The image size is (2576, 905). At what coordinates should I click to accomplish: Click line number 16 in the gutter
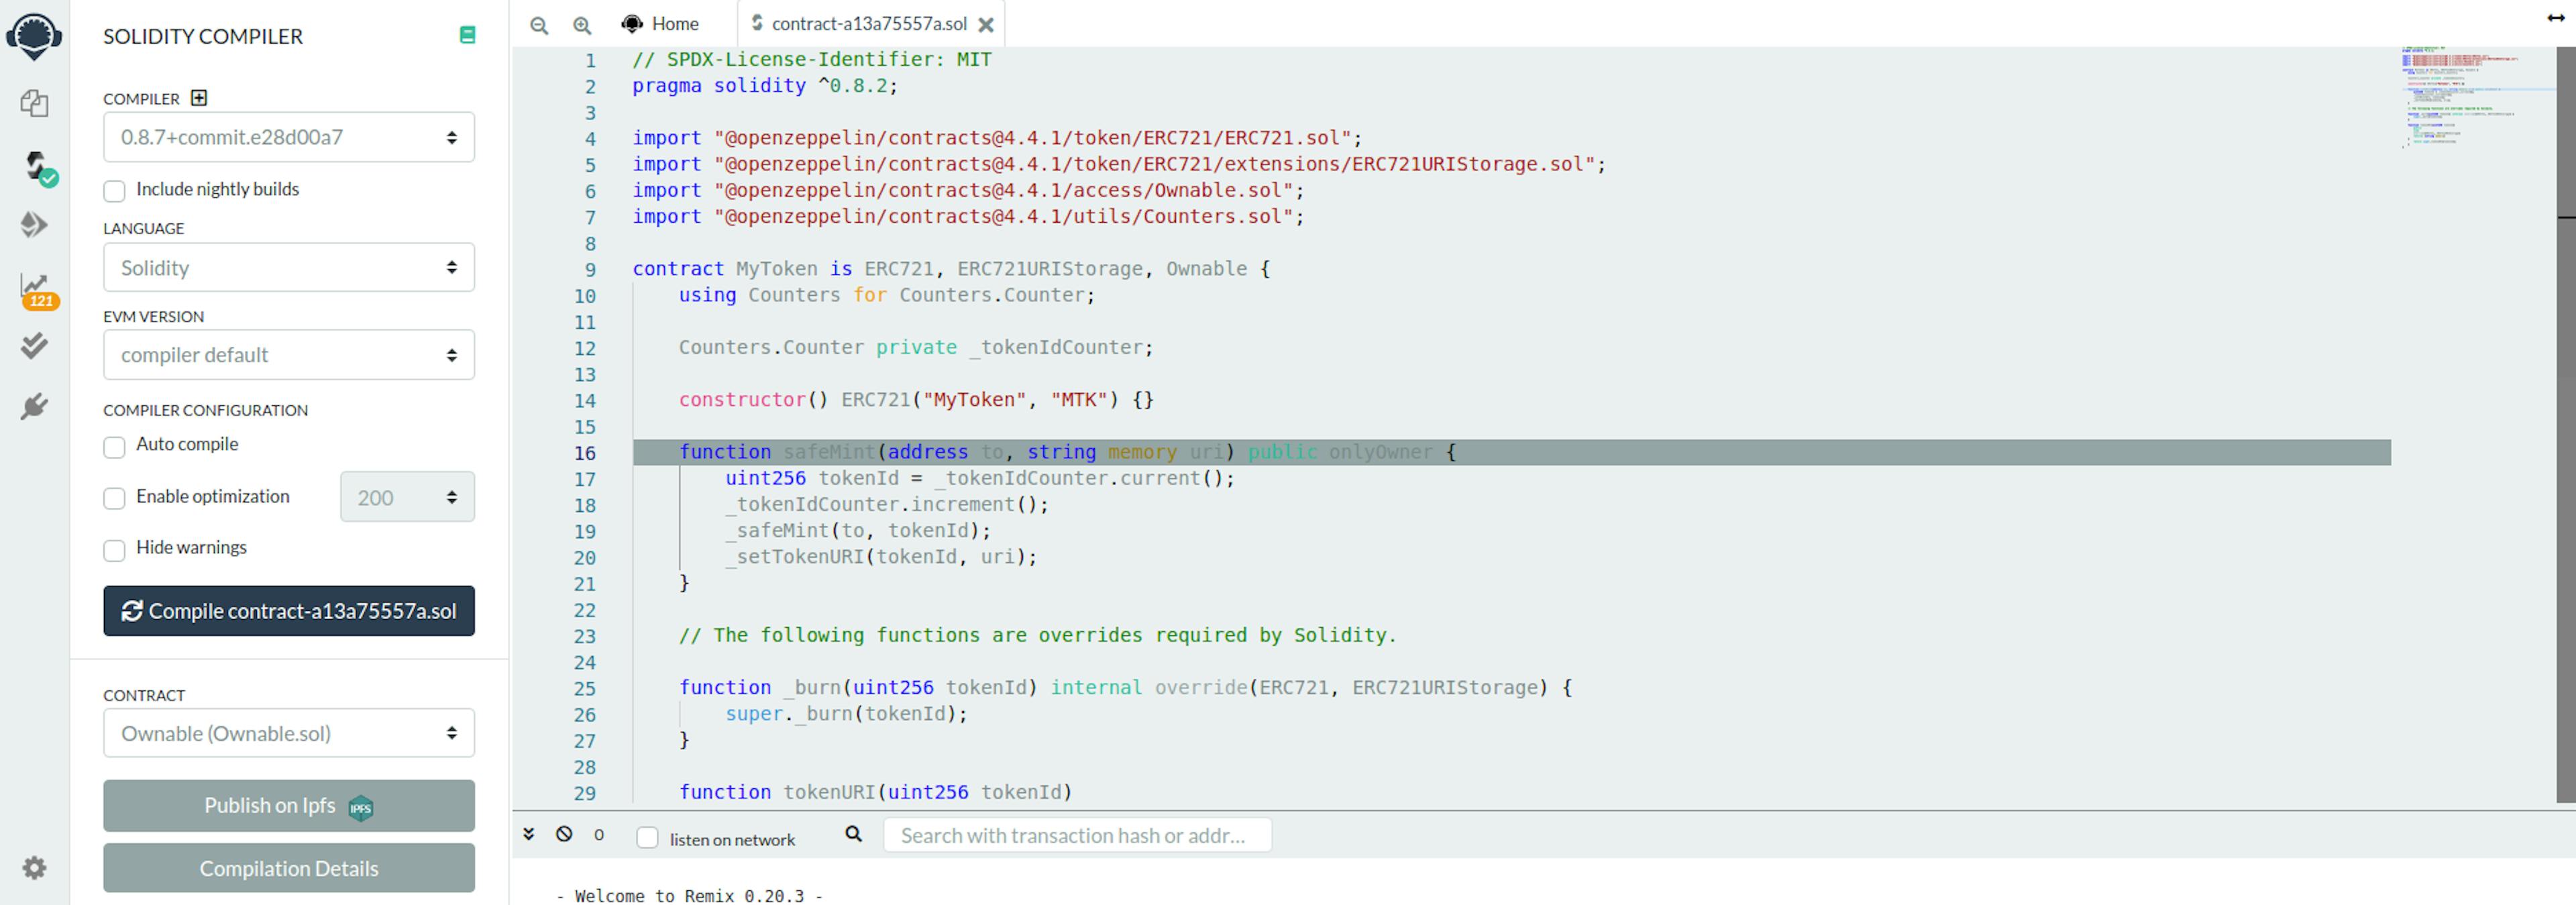point(585,453)
